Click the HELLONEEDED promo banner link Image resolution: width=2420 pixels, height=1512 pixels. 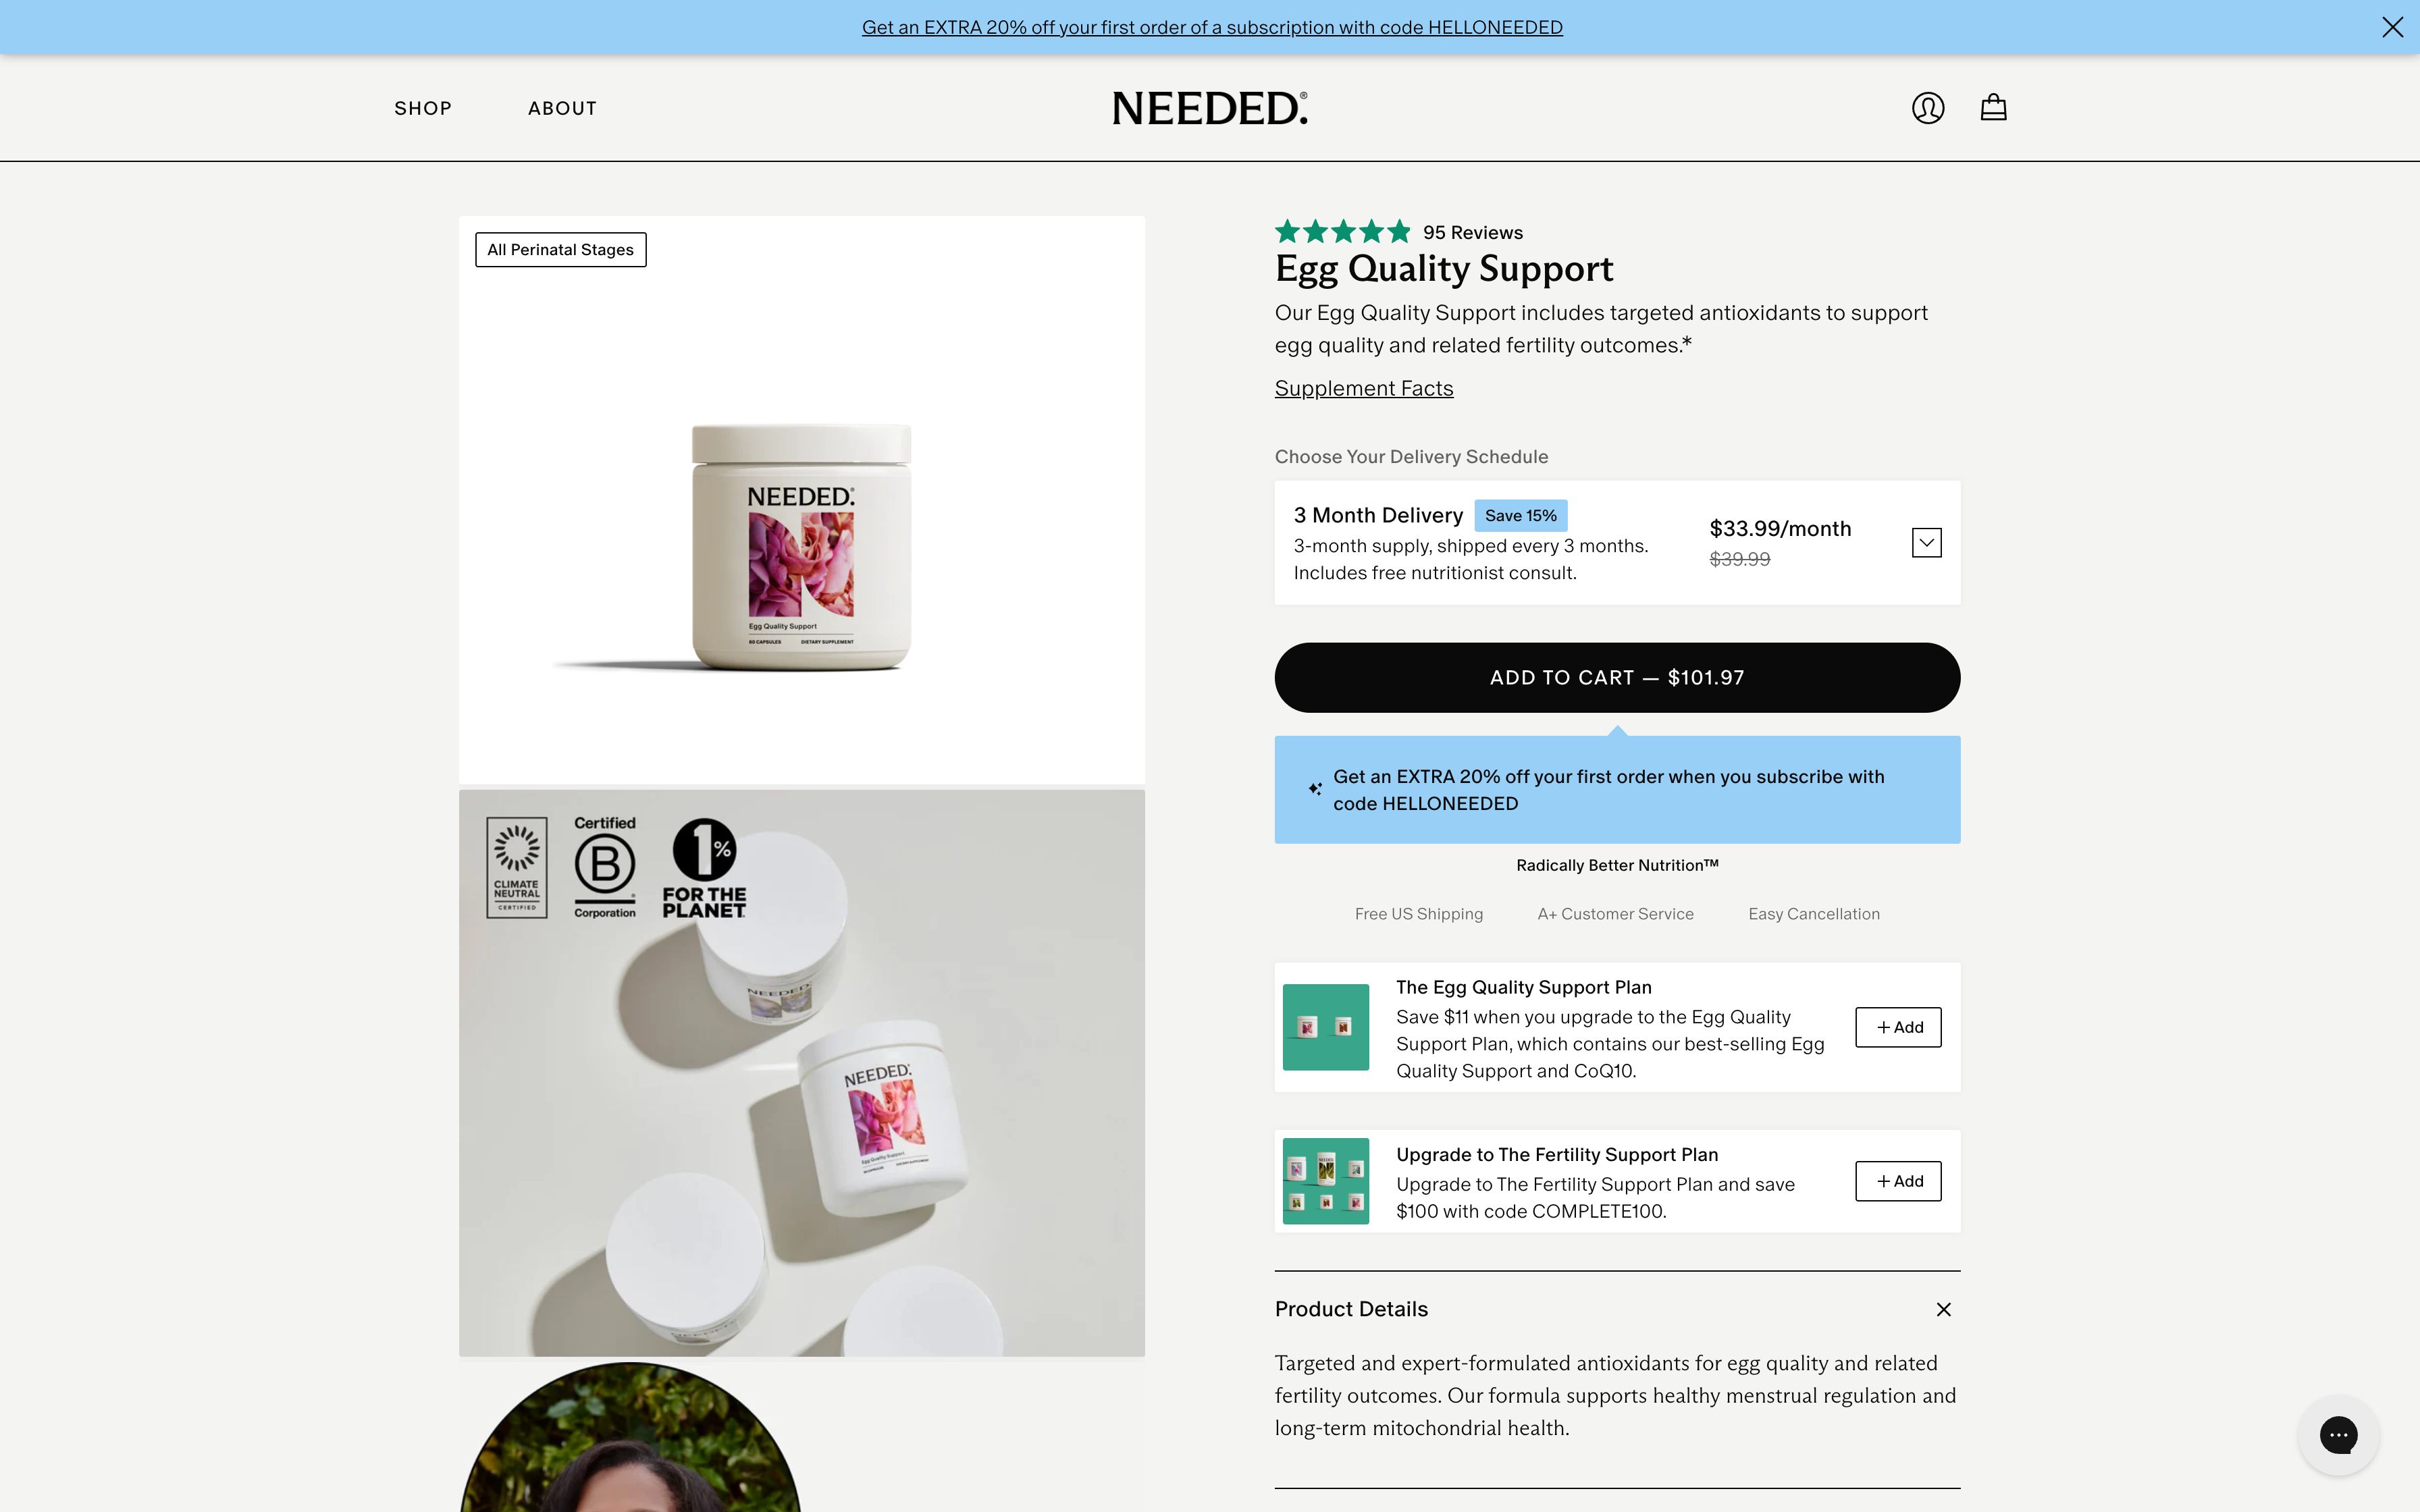[x=1212, y=27]
